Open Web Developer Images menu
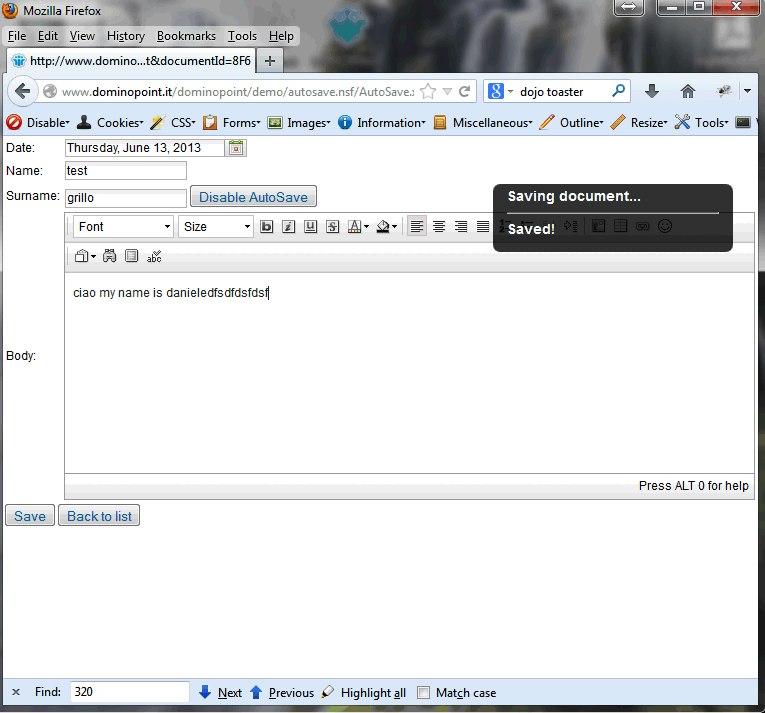Screen dimensions: 765x713 (x=299, y=122)
